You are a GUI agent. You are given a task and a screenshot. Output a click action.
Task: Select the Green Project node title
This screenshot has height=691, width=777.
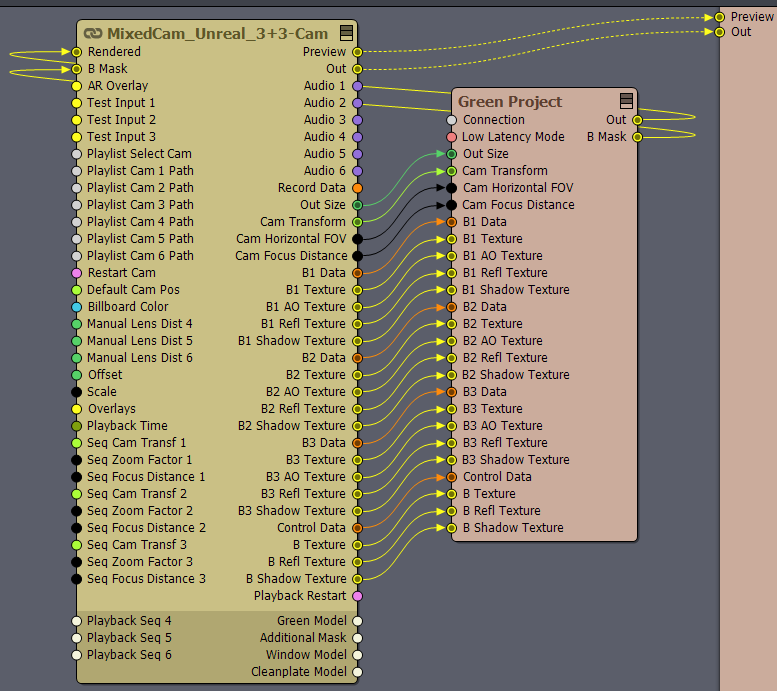tap(510, 101)
